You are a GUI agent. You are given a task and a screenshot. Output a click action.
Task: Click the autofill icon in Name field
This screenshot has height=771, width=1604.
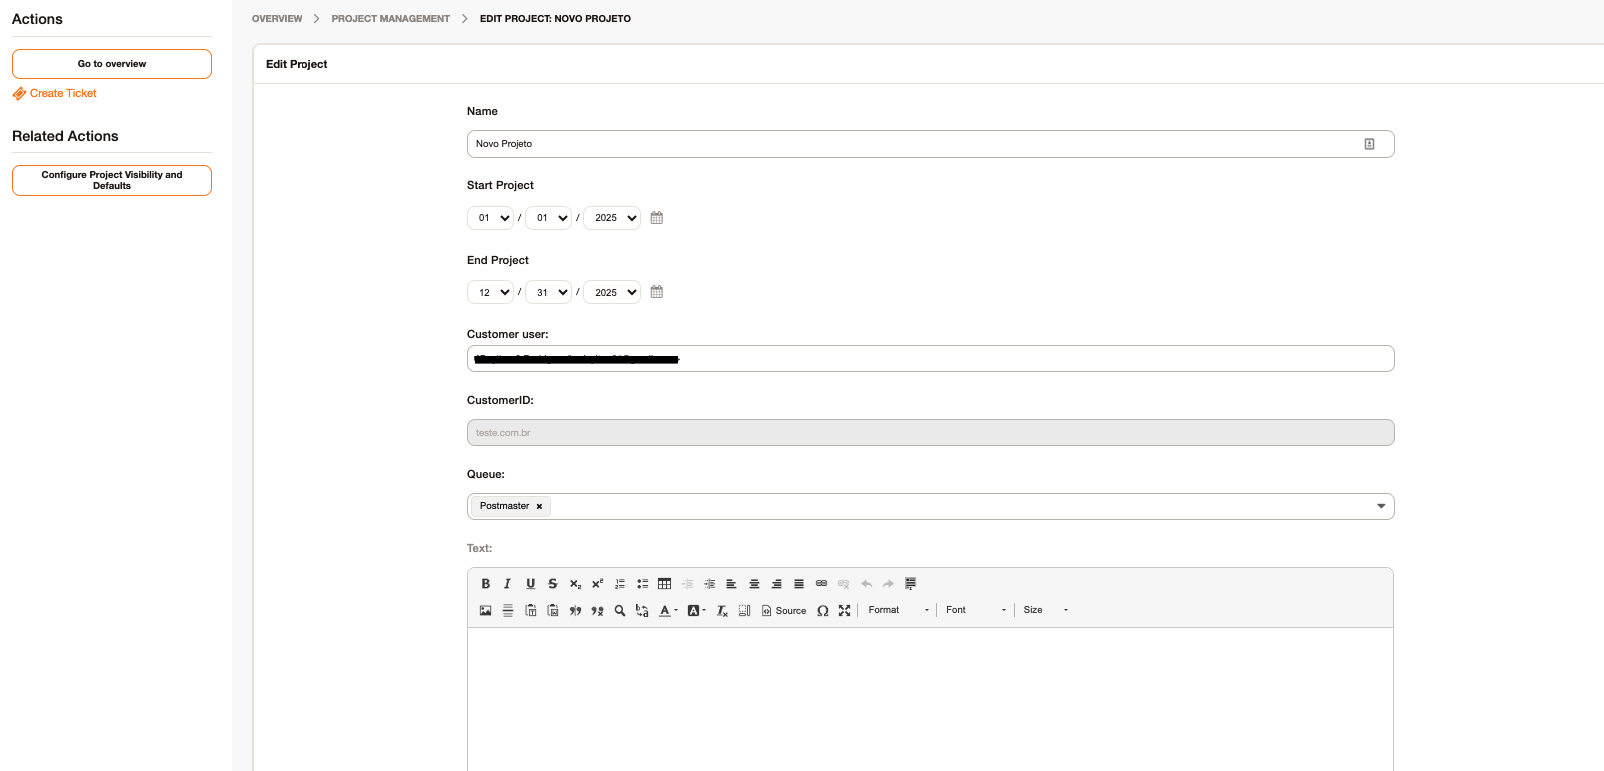[x=1369, y=144]
